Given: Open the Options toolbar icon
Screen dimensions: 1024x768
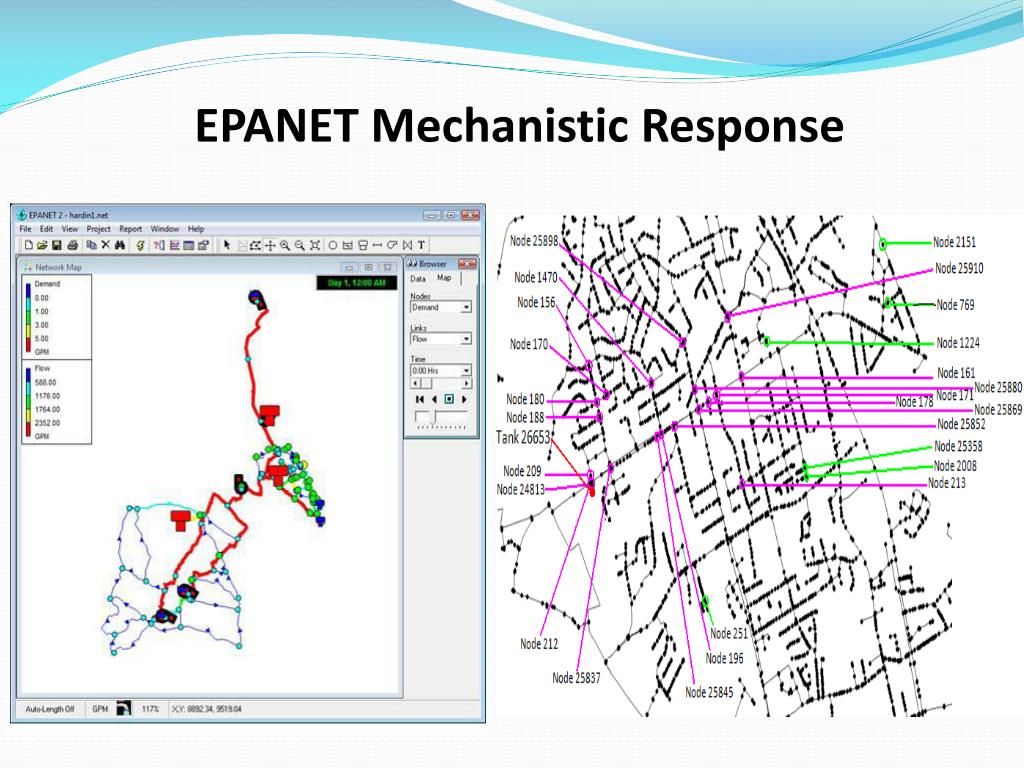Looking at the screenshot, I should click(x=203, y=246).
